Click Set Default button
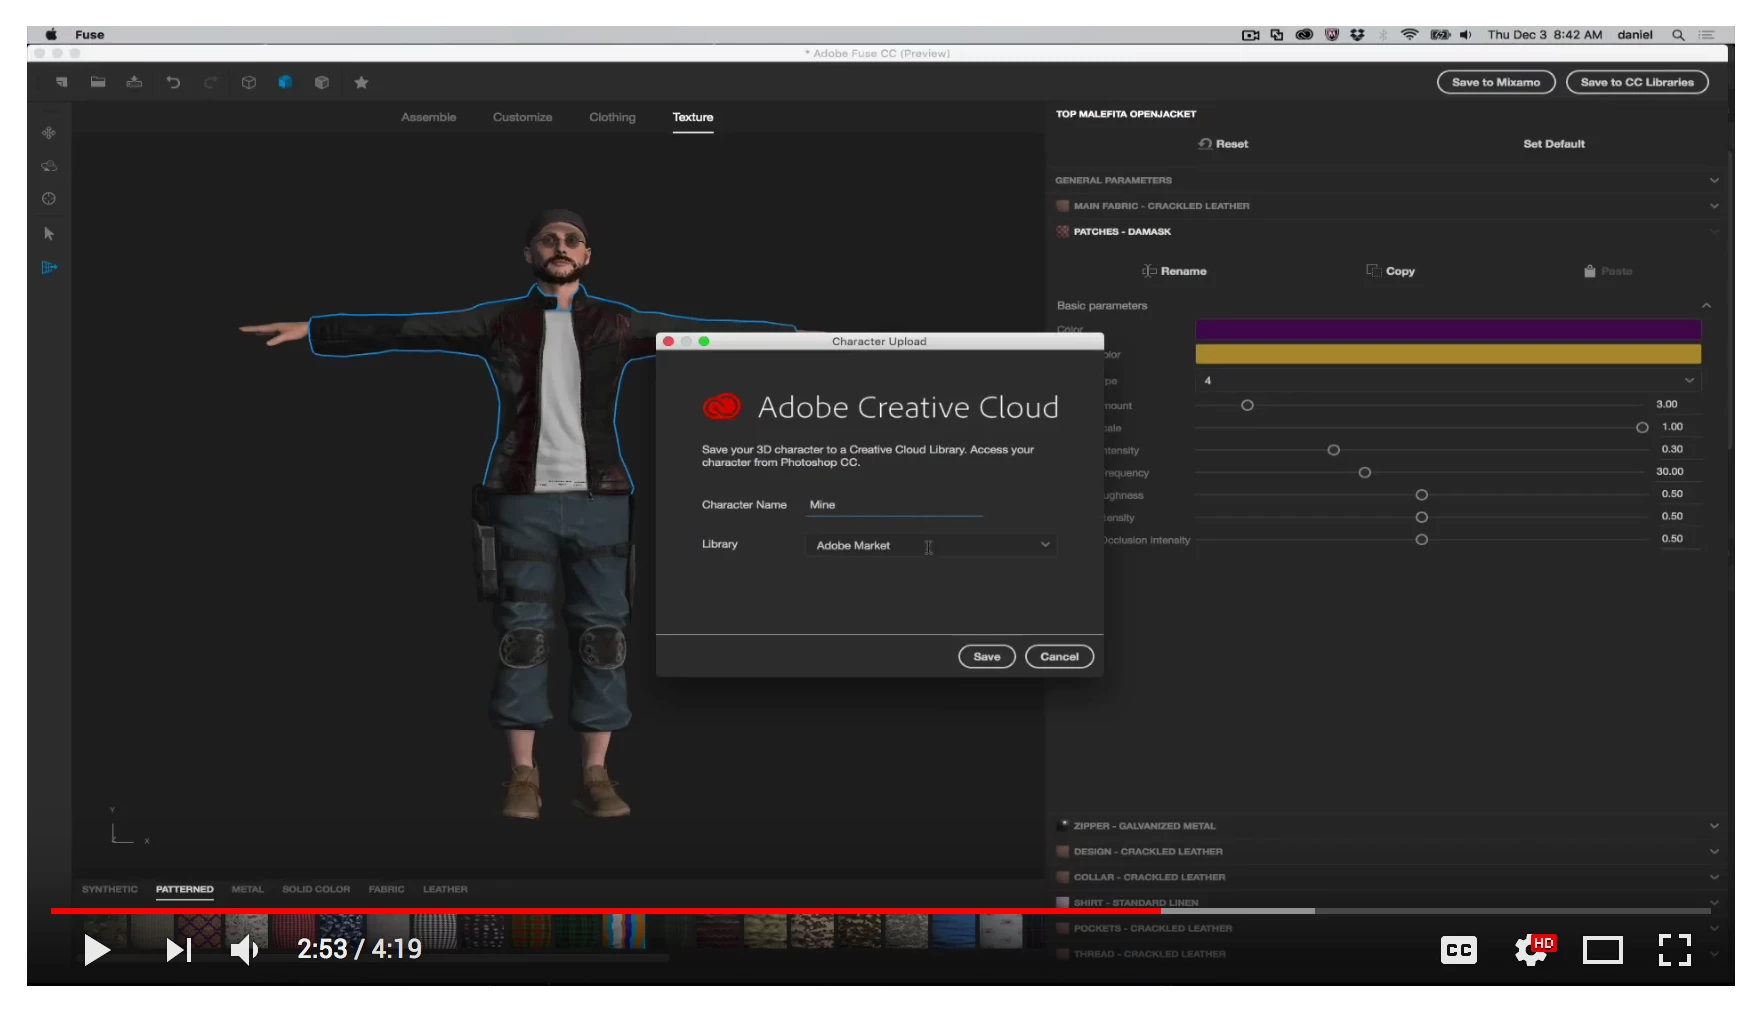The width and height of the screenshot is (1750, 1010). click(1553, 144)
